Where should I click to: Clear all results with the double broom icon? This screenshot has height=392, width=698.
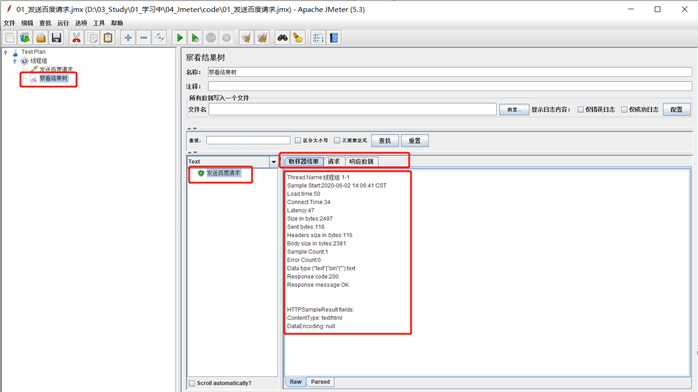click(x=262, y=38)
